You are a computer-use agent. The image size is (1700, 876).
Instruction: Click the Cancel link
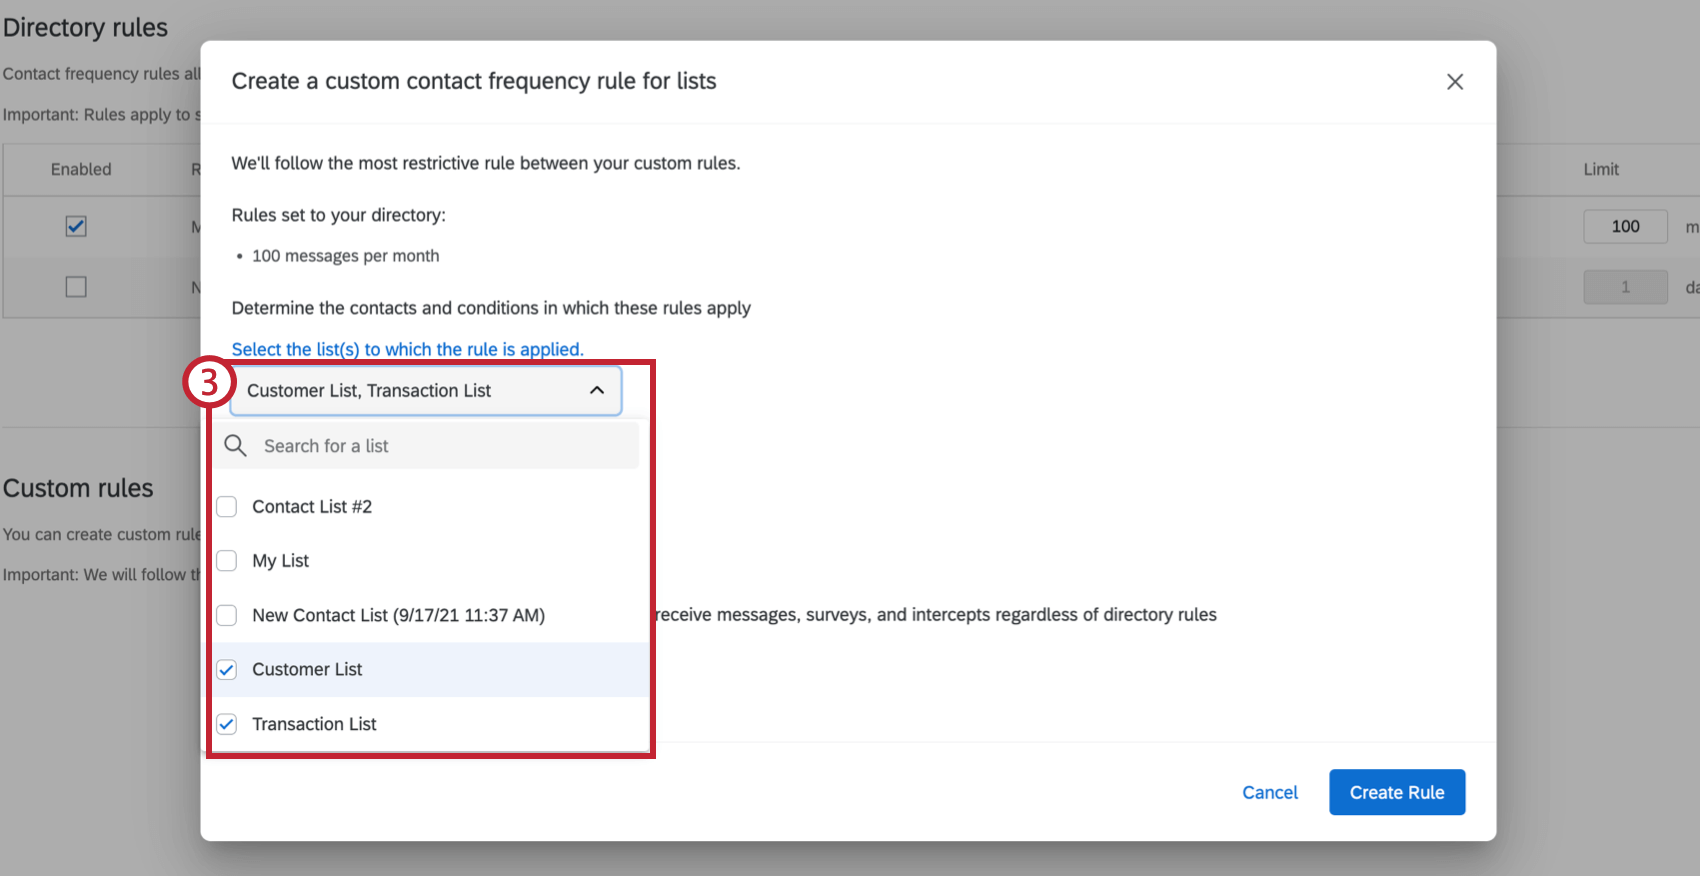point(1269,792)
